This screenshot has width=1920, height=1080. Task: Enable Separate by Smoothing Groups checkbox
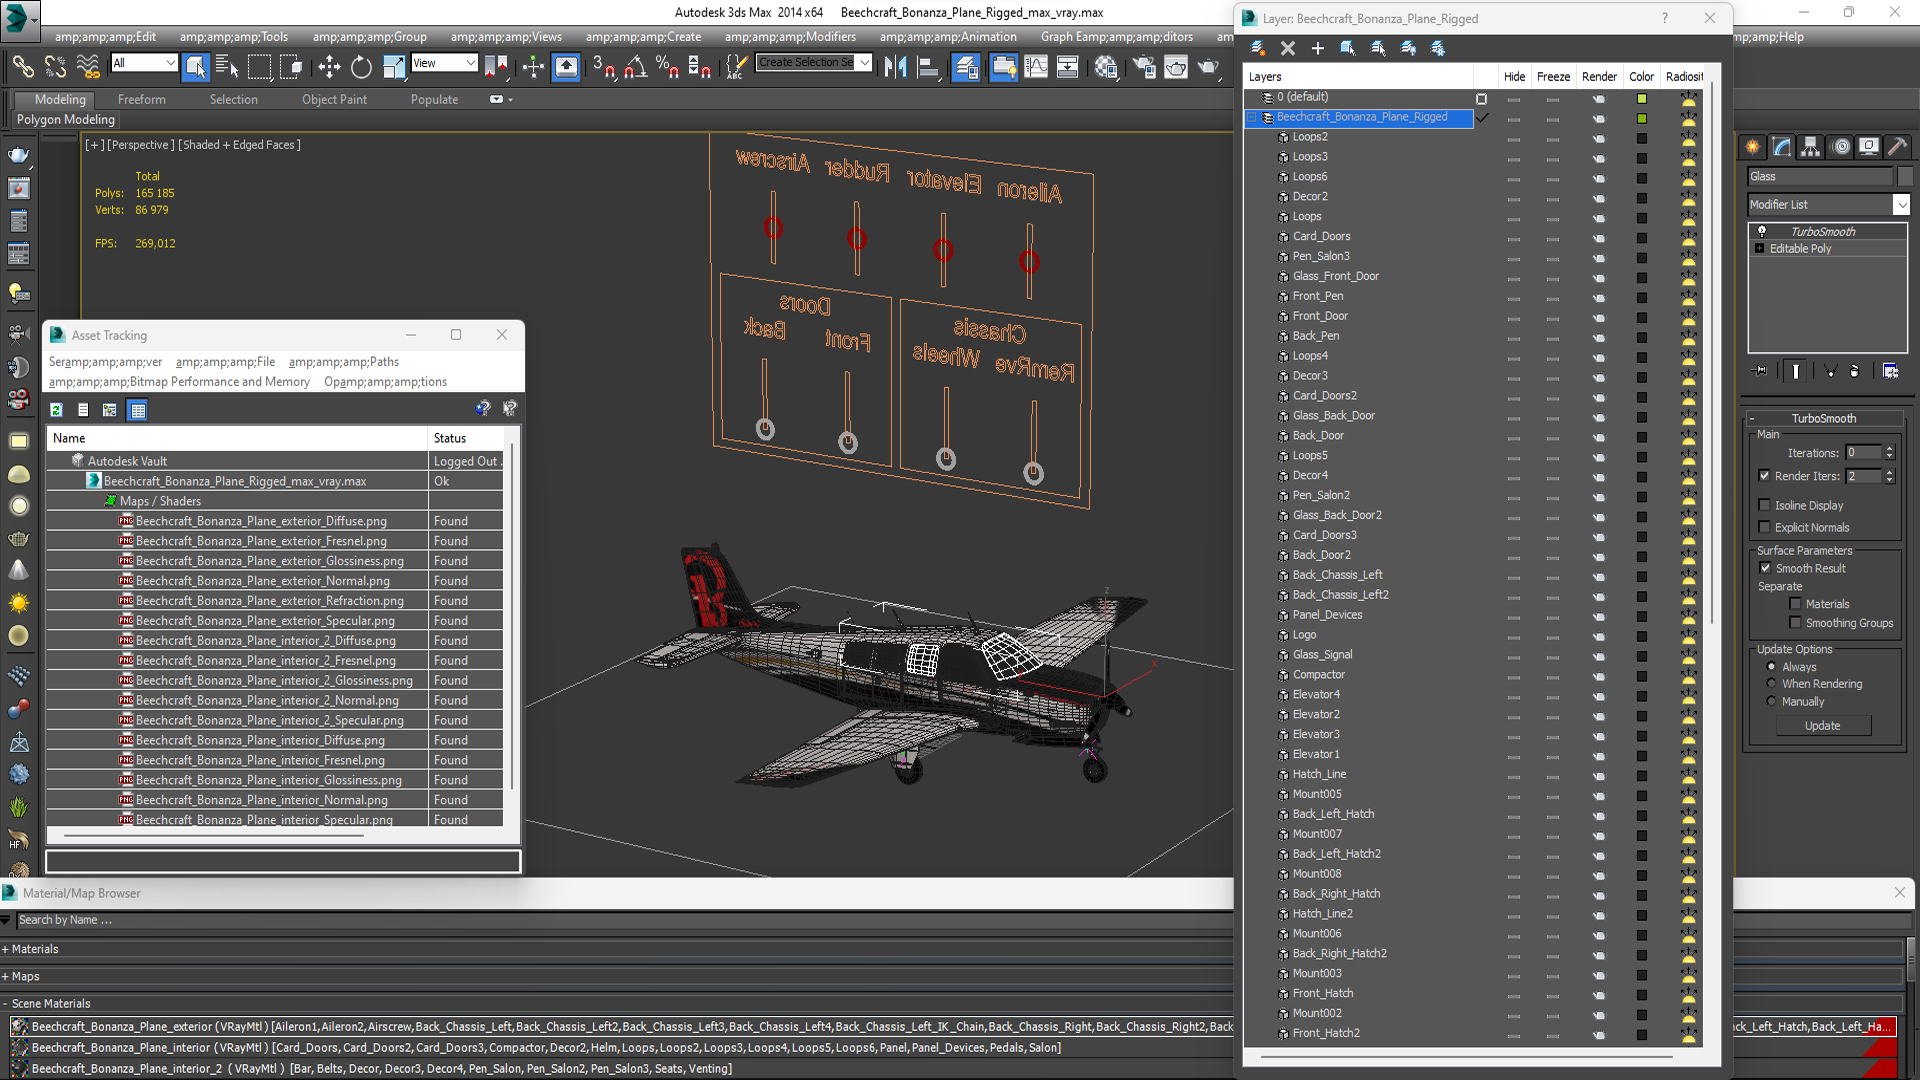[1795, 623]
